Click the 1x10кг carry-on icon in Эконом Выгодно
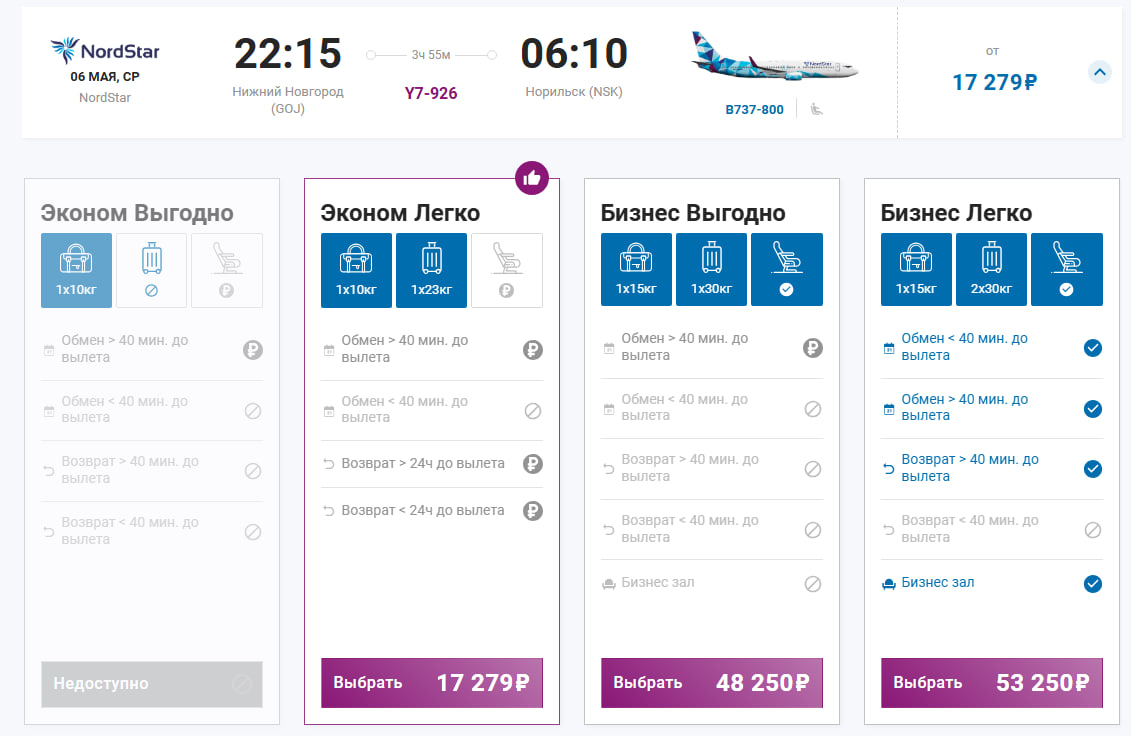 point(76,270)
